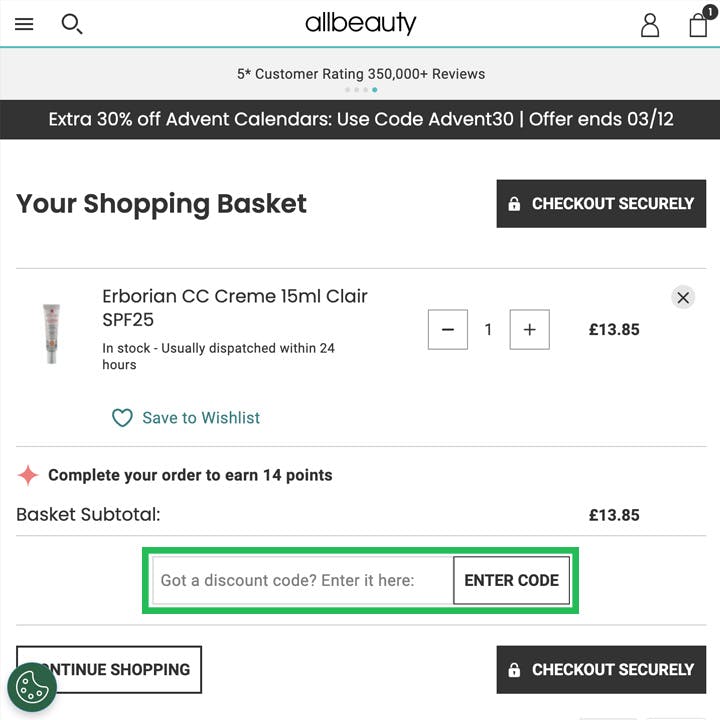
Task: Open the user account icon
Action: (x=650, y=25)
